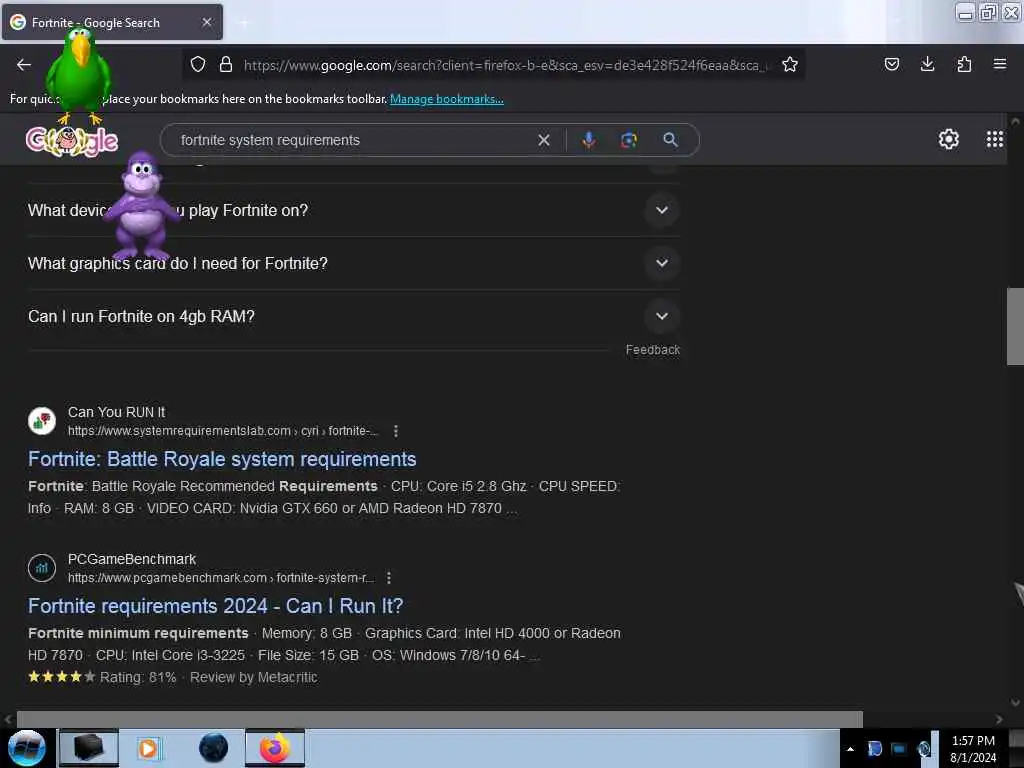View site security via the padlock icon
Image resolution: width=1024 pixels, height=768 pixels.
coord(226,64)
